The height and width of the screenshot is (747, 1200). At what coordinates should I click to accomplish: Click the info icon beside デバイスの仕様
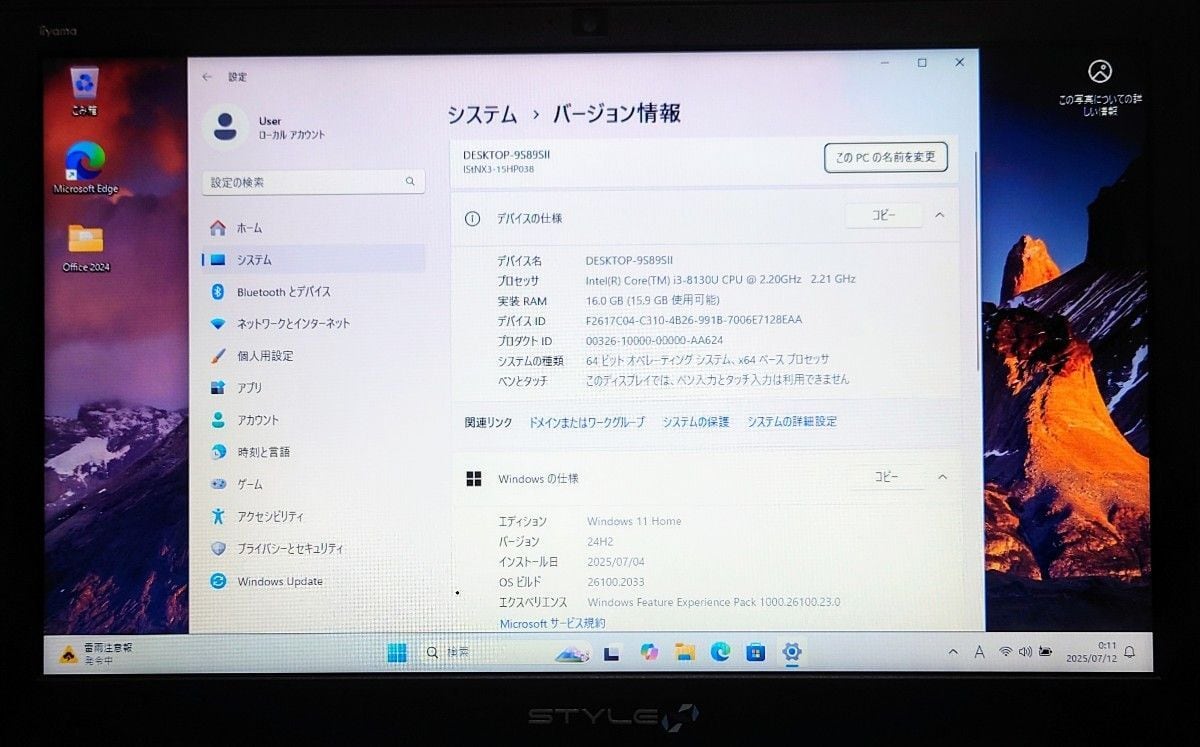(473, 218)
